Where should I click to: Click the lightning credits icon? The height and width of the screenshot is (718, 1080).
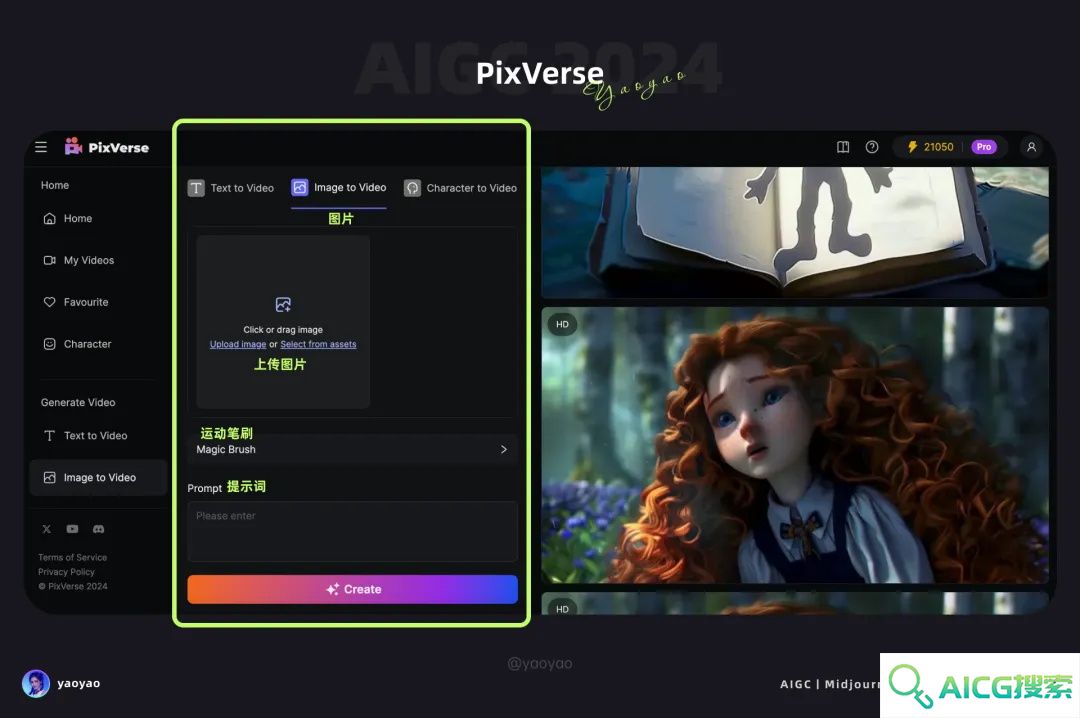912,147
